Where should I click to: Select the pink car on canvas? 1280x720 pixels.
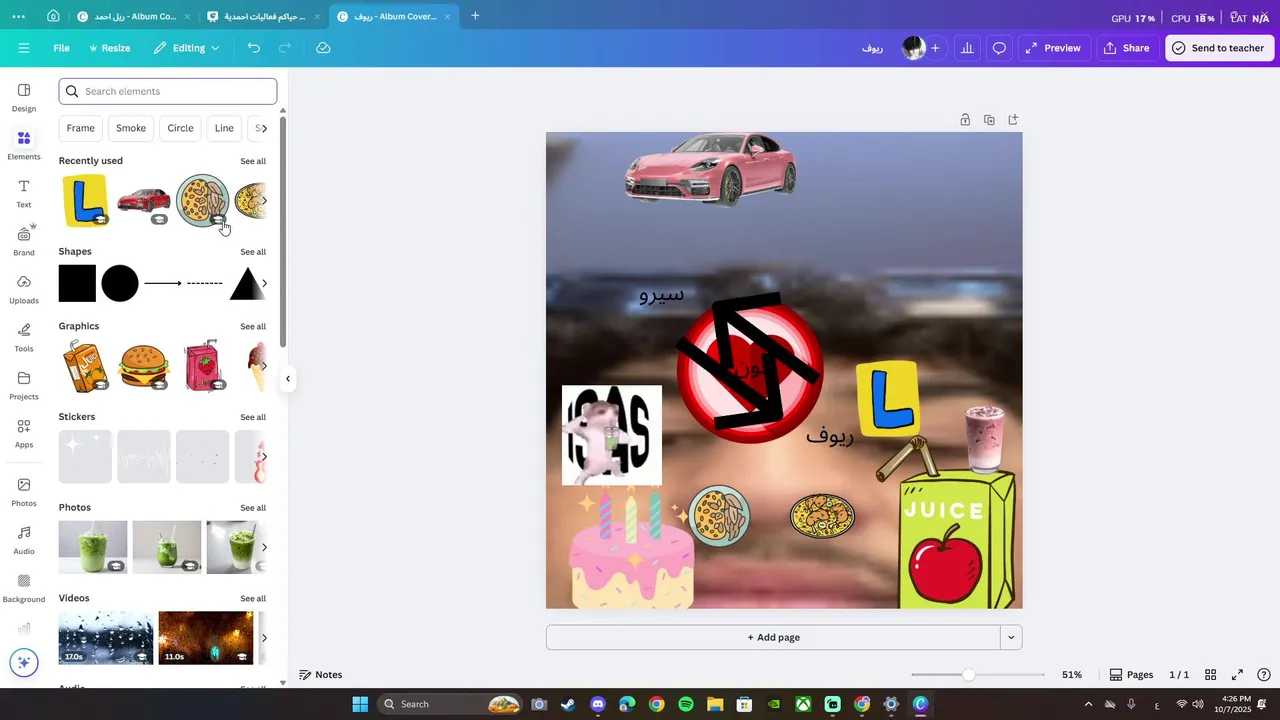coord(710,170)
